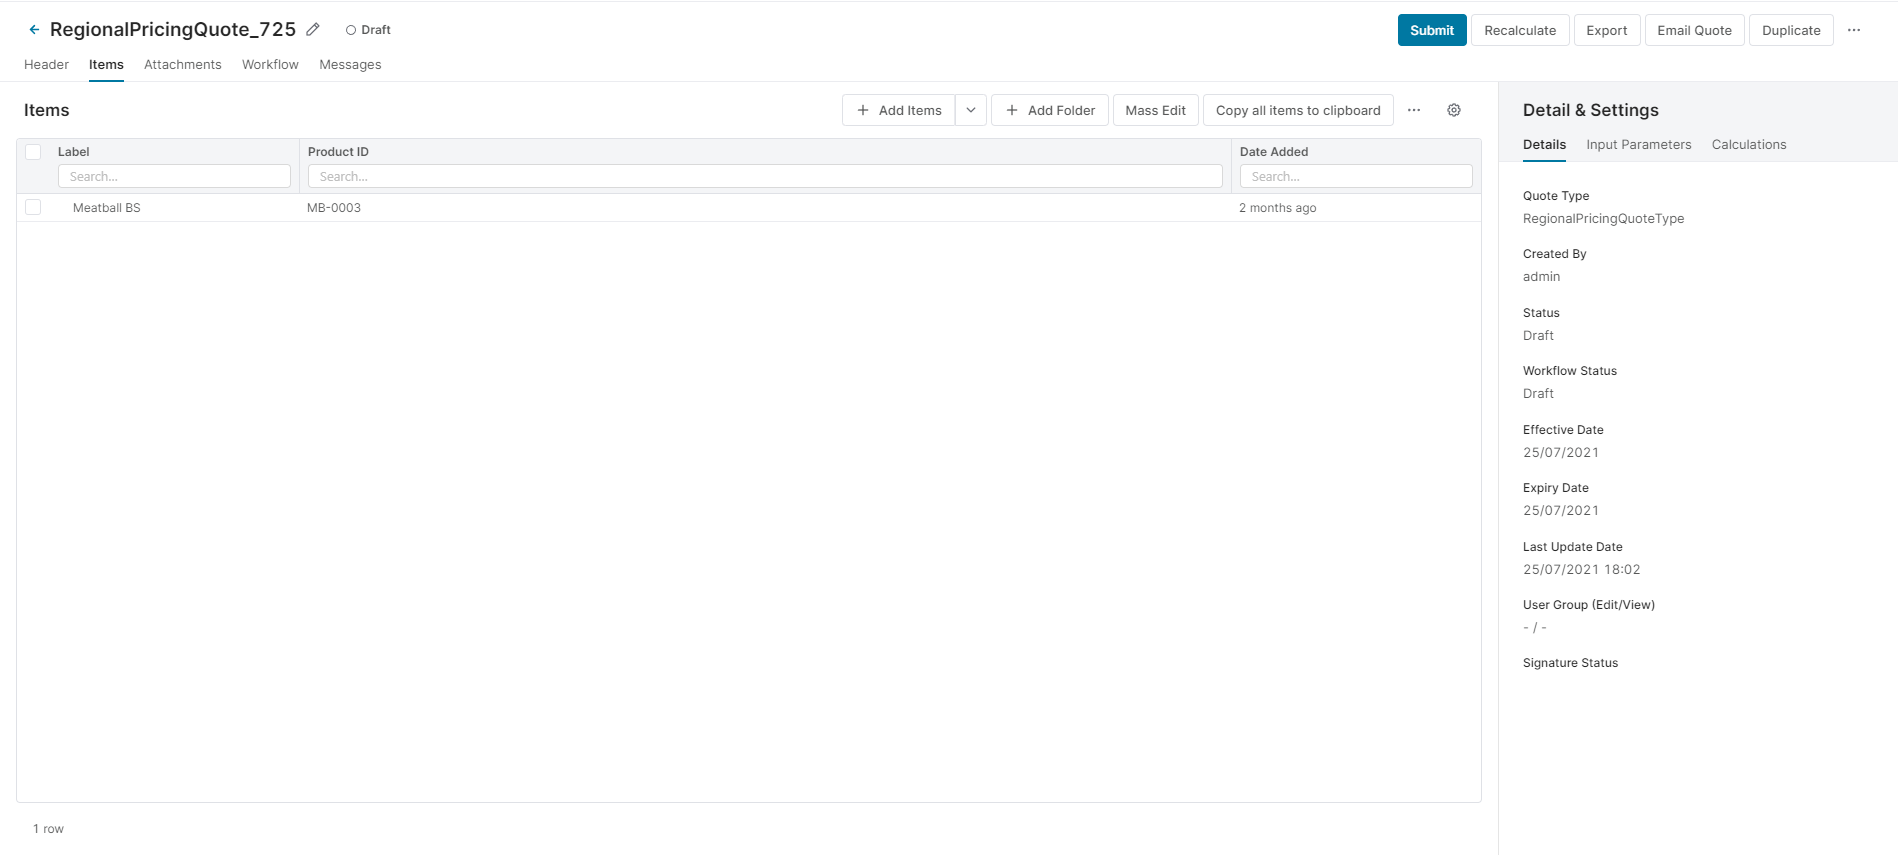Open the ellipsis menu in the Items toolbar

click(x=1413, y=110)
